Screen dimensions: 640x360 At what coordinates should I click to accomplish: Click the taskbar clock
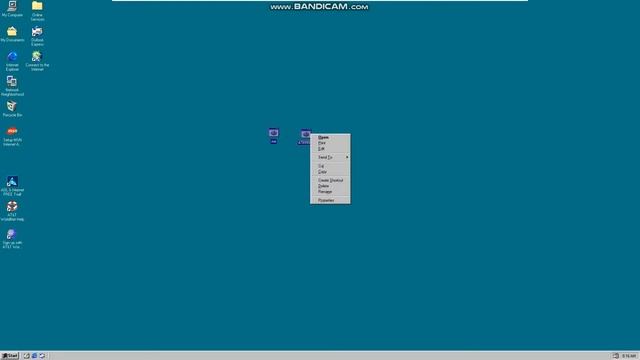629,356
